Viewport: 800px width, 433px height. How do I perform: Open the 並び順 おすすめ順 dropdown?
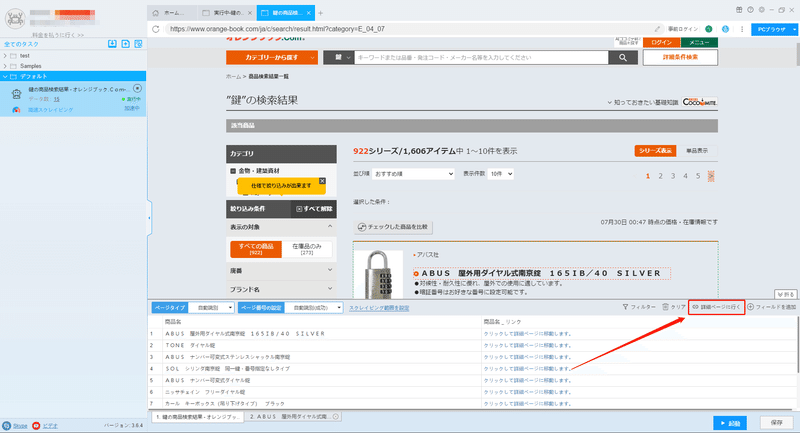(x=413, y=174)
